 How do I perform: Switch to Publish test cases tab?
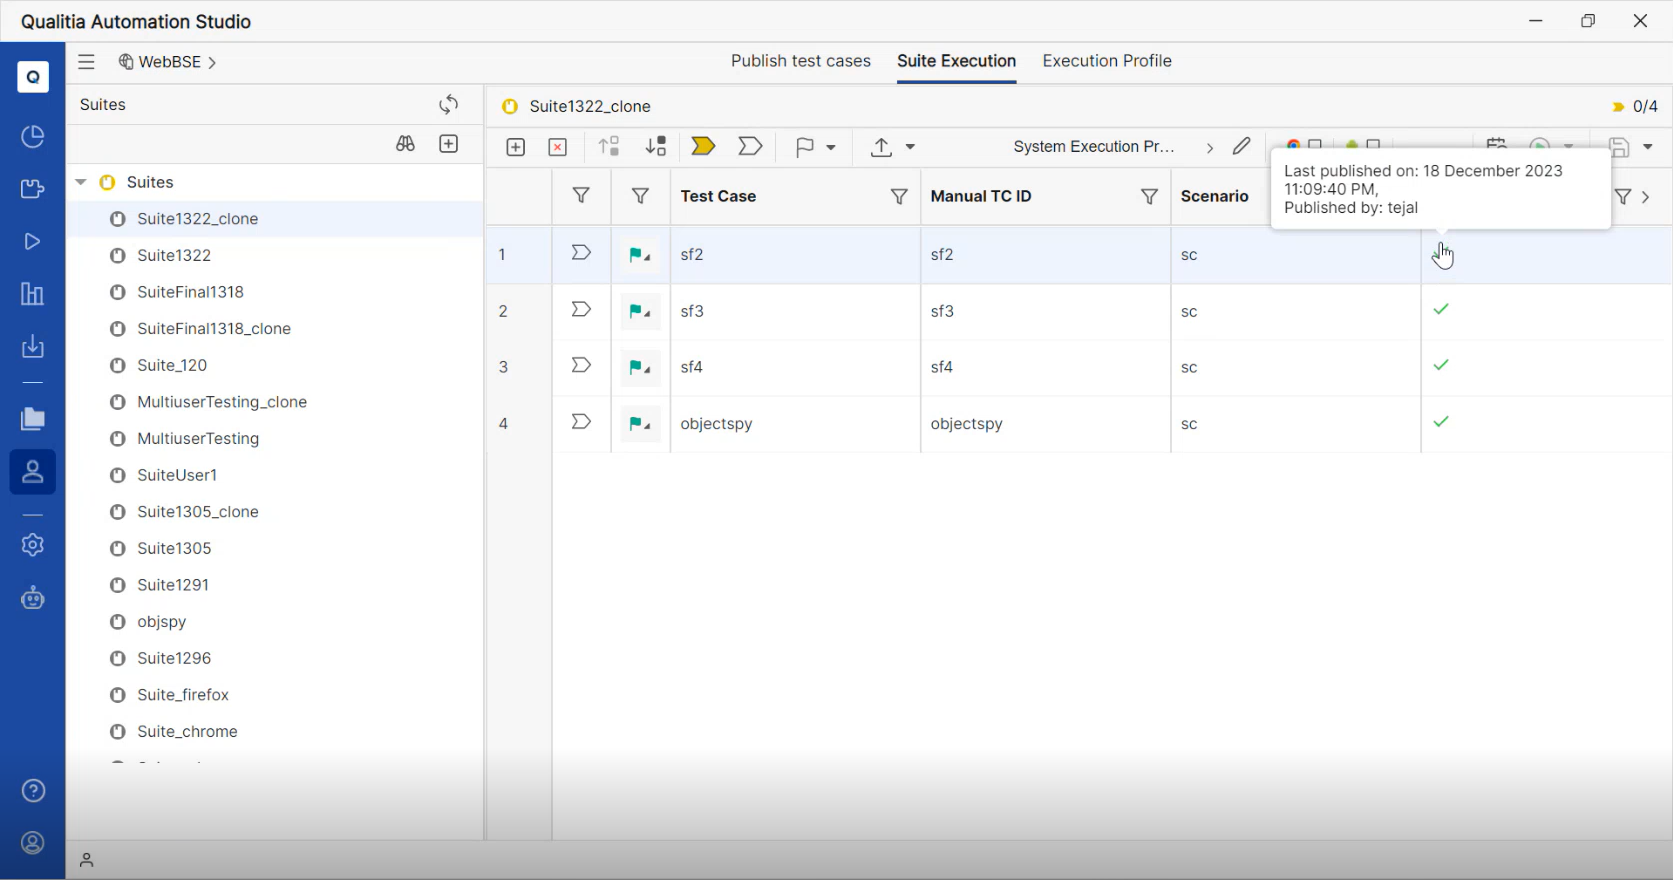(800, 61)
